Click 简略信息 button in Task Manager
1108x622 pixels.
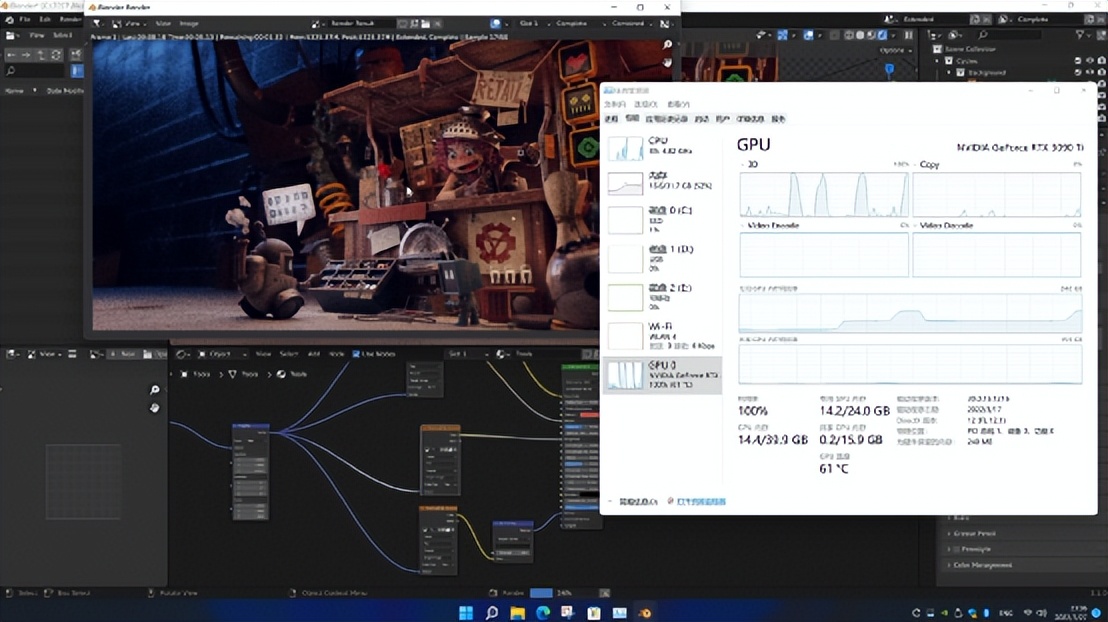point(638,502)
